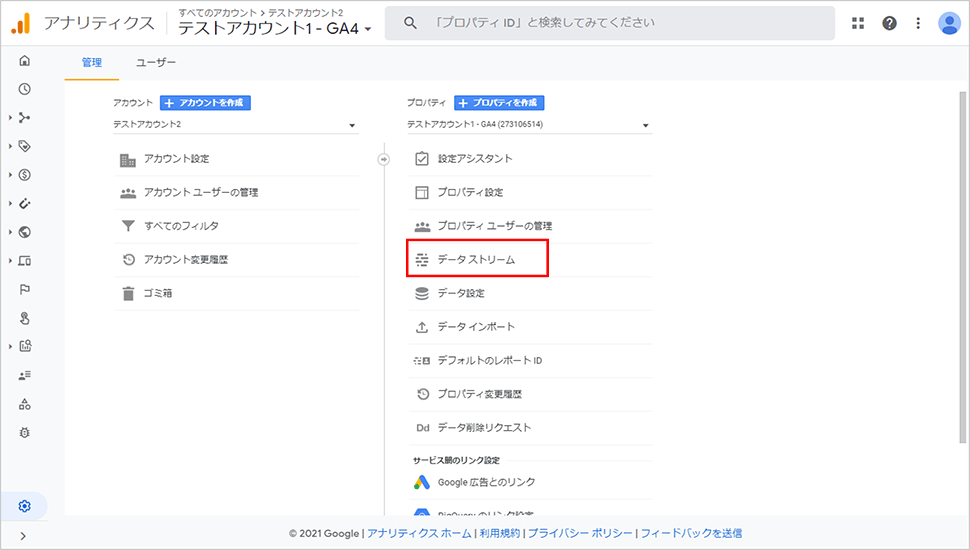Open the audiences person-list icon in sidebar
Viewport: 970px width, 550px height.
coord(25,376)
